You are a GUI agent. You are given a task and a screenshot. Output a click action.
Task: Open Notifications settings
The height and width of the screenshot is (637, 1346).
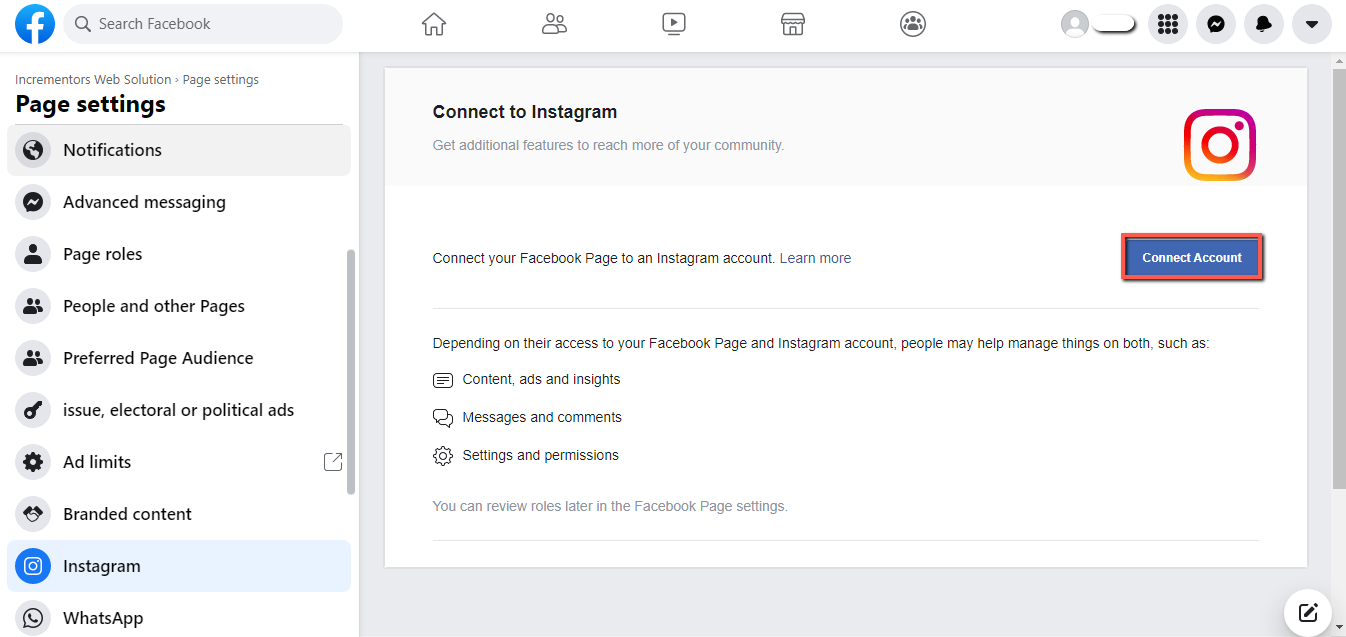tap(179, 150)
